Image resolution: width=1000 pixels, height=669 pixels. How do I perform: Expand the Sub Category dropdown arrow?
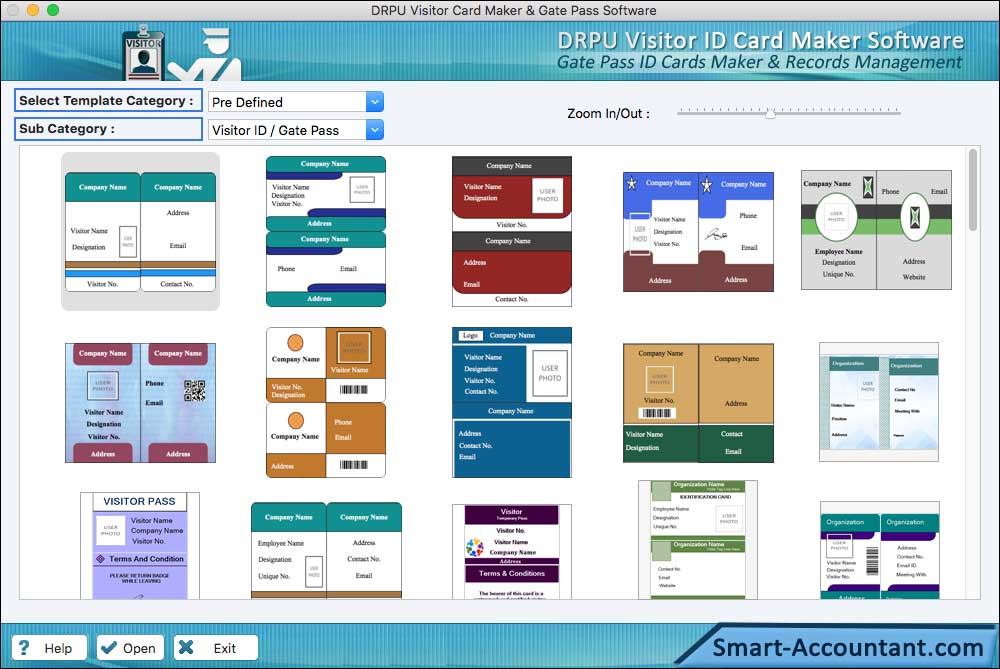click(375, 130)
